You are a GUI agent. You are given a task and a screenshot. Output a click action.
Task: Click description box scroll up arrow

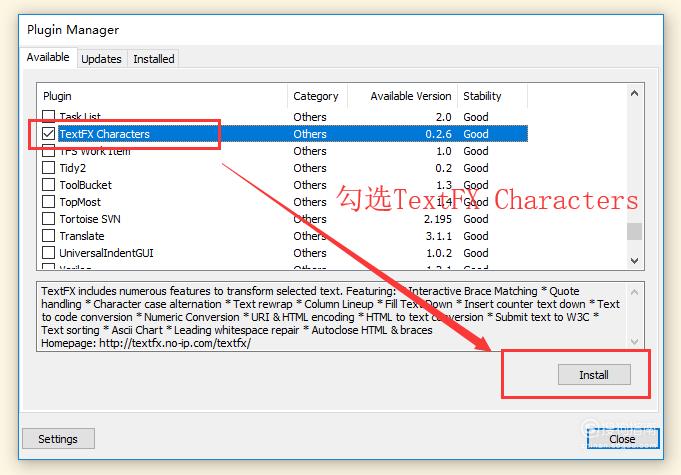coord(635,292)
